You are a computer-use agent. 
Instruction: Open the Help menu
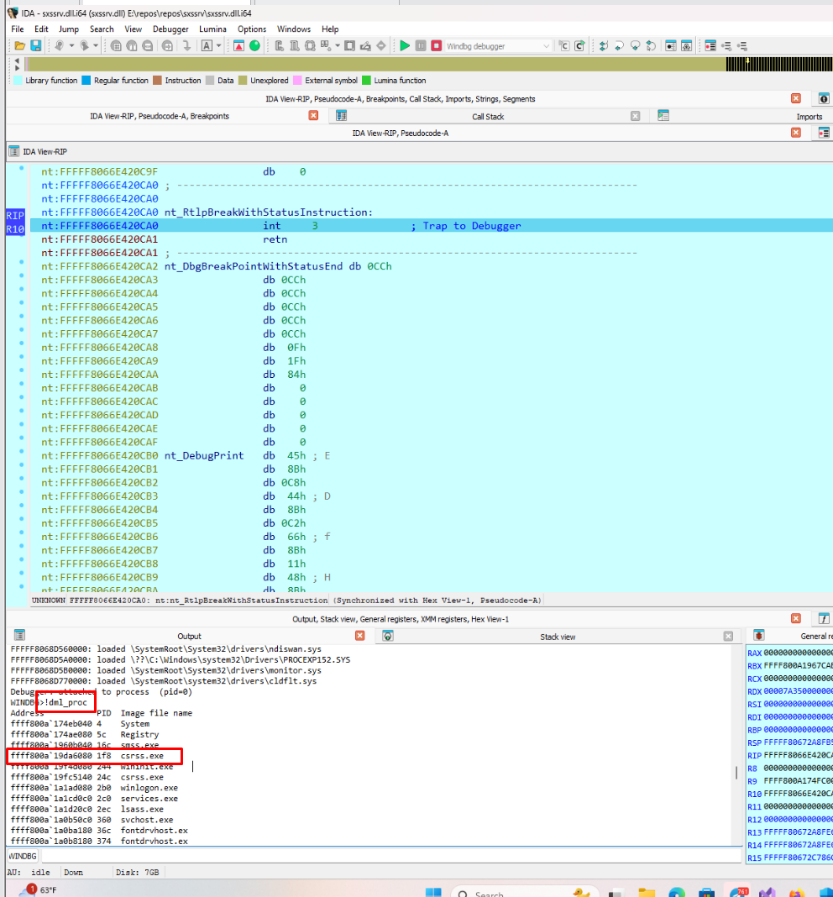pyautogui.click(x=330, y=29)
